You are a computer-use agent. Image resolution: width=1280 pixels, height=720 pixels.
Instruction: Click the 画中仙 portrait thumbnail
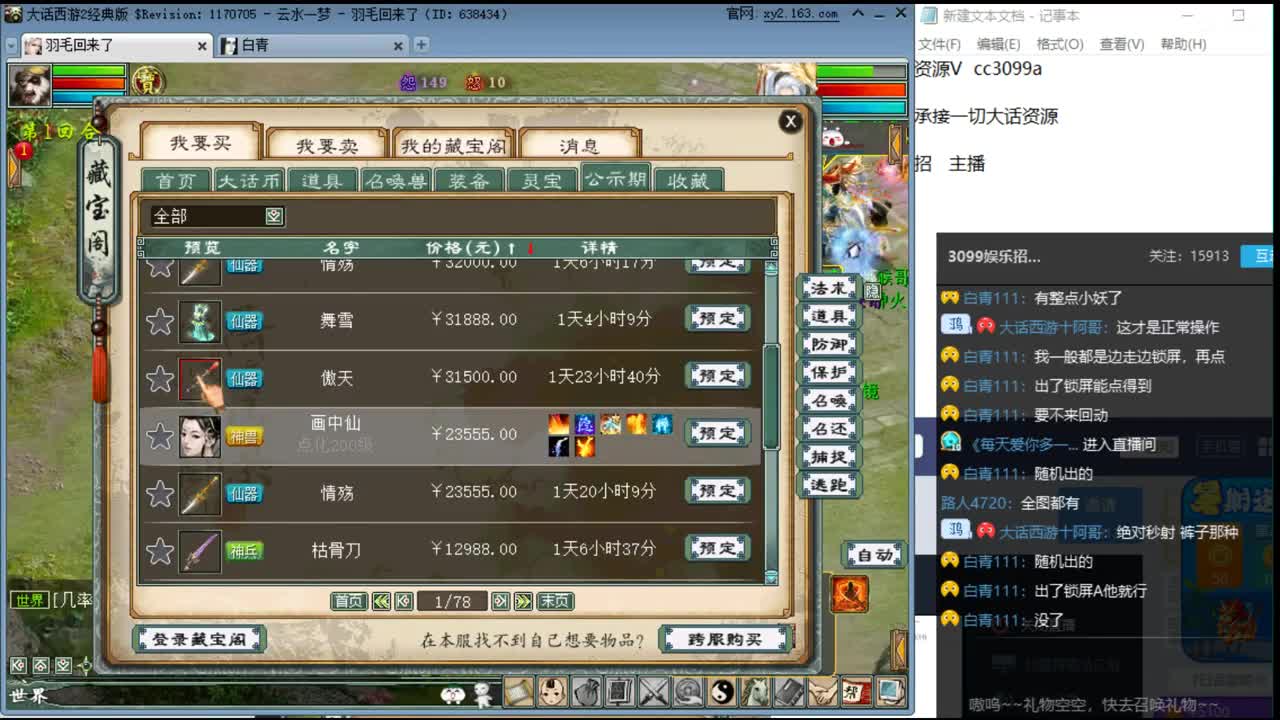pos(200,436)
